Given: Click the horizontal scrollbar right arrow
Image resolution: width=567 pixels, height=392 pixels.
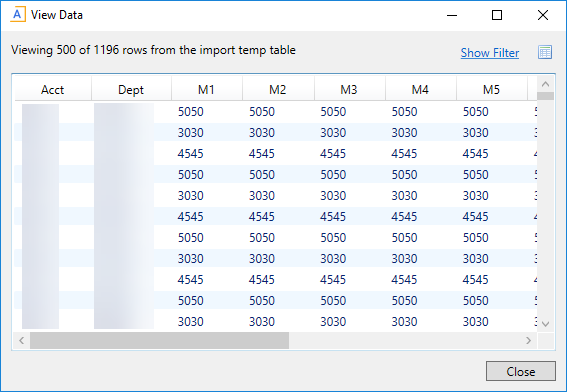Looking at the screenshot, I should coord(529,340).
